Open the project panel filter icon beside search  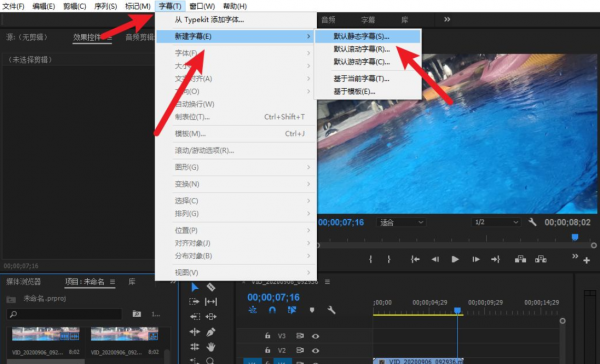(x=137, y=314)
